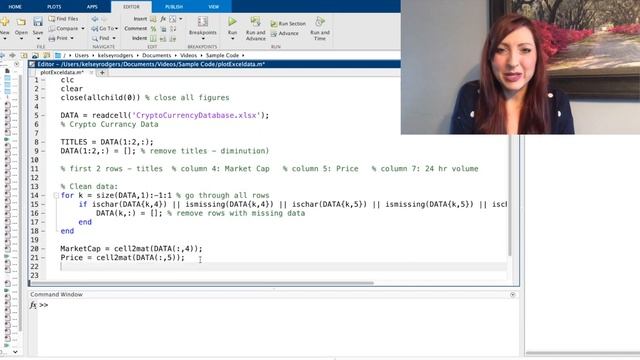Expand the Print dropdown arrow
The height and width of the screenshot is (360, 640).
(x=72, y=38)
